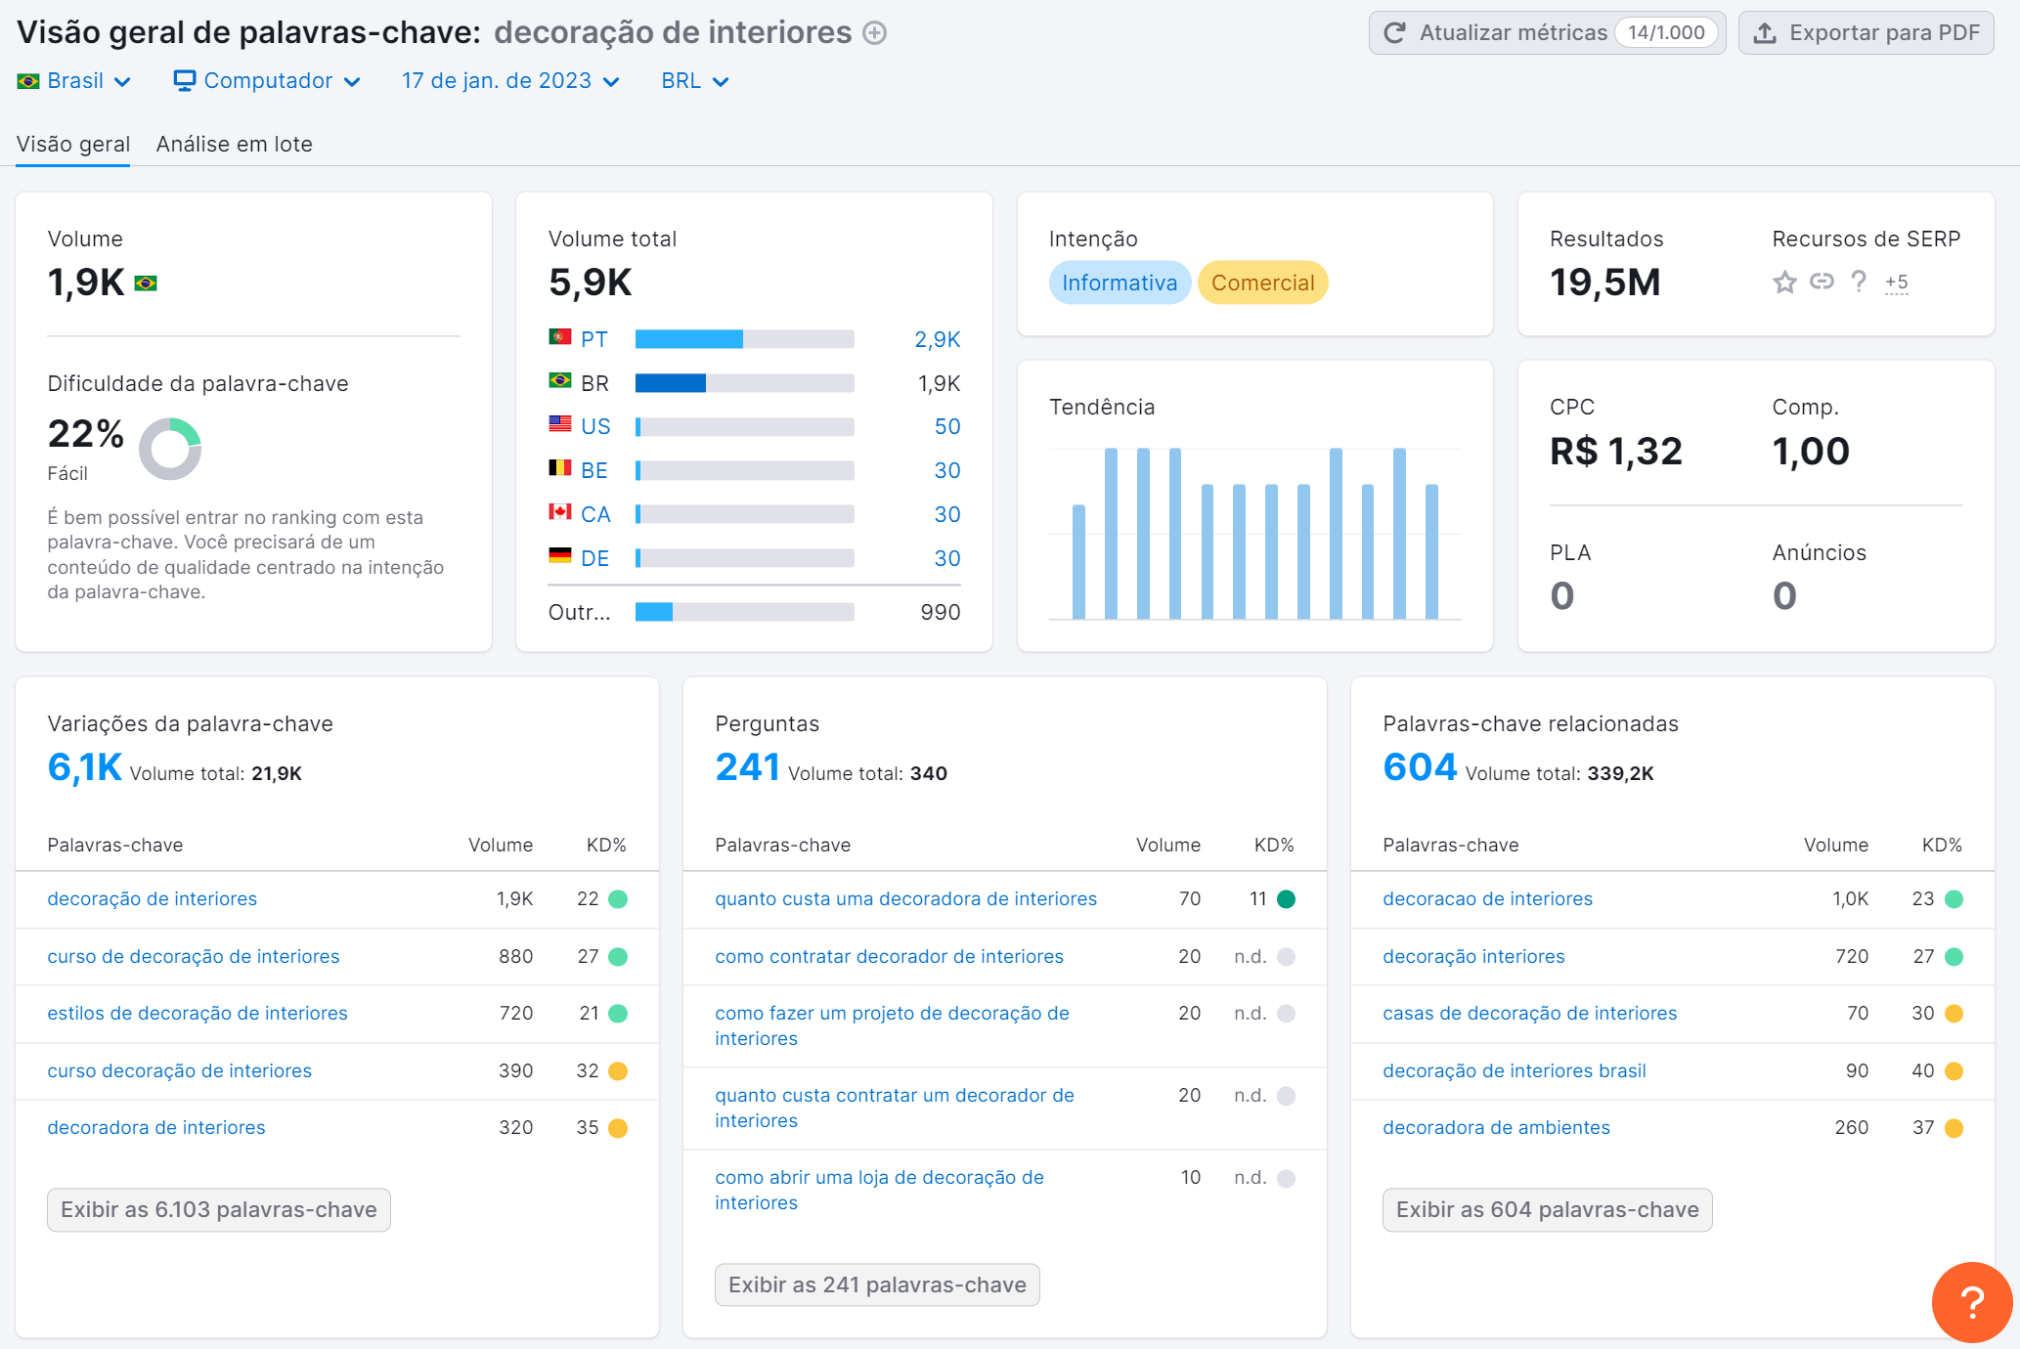This screenshot has height=1349, width=2020.
Task: Click the 604 related keywords count
Action: tap(1419, 768)
